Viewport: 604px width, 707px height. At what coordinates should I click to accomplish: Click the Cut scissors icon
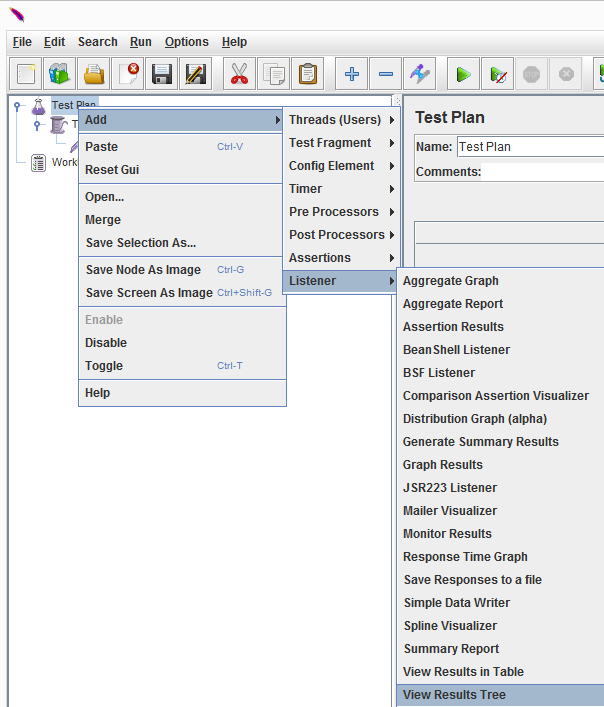239,73
